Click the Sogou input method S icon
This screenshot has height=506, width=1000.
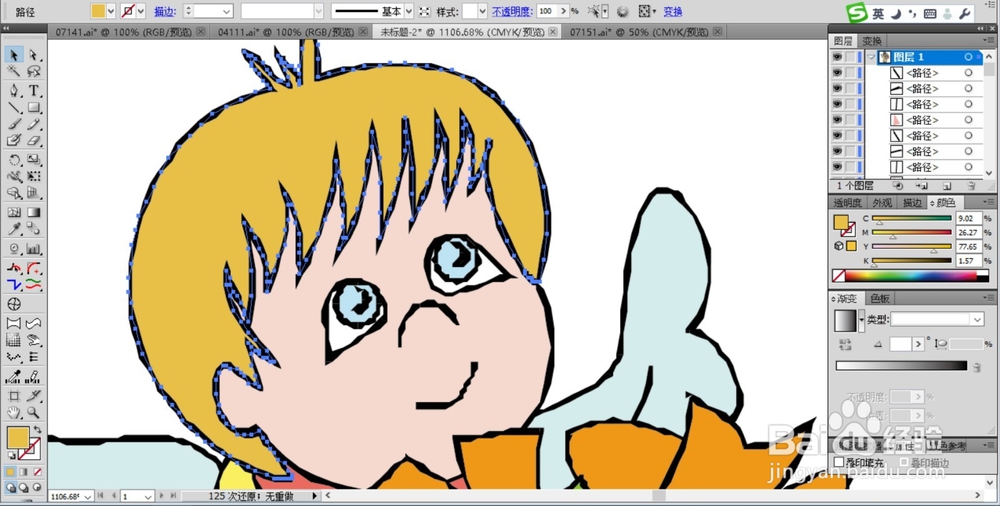coord(857,12)
